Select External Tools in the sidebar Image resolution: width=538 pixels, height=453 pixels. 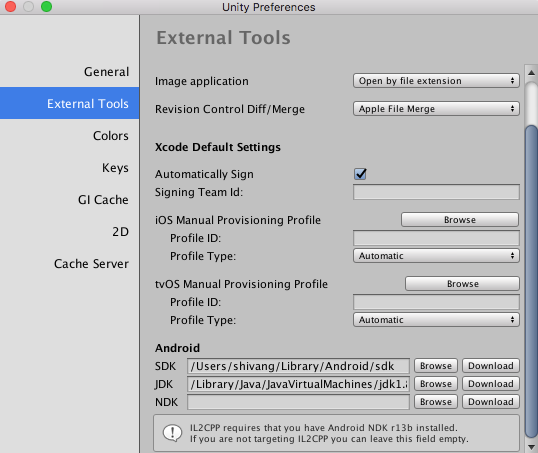coord(69,103)
